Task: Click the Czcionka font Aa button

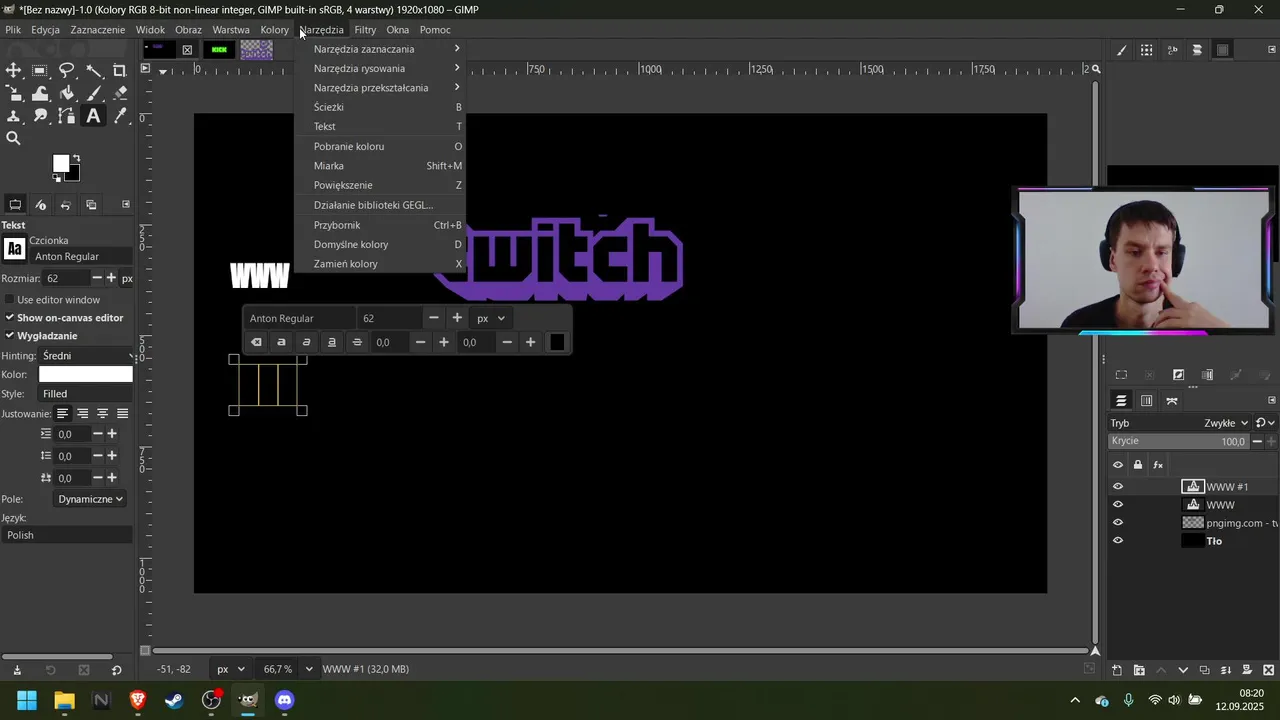Action: point(14,249)
